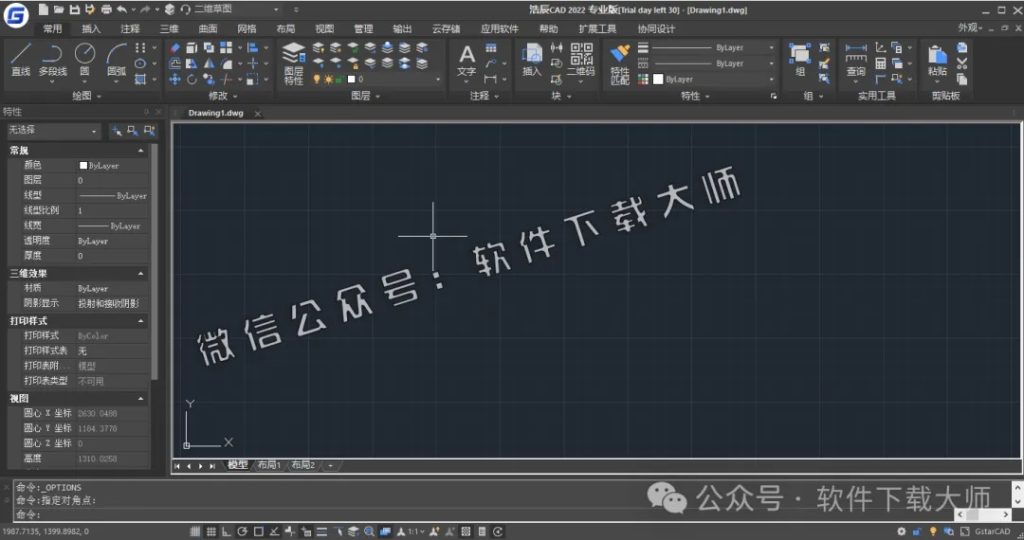The width and height of the screenshot is (1024, 540).
Task: Select the Move tool in 修改 panel
Action: (x=175, y=80)
